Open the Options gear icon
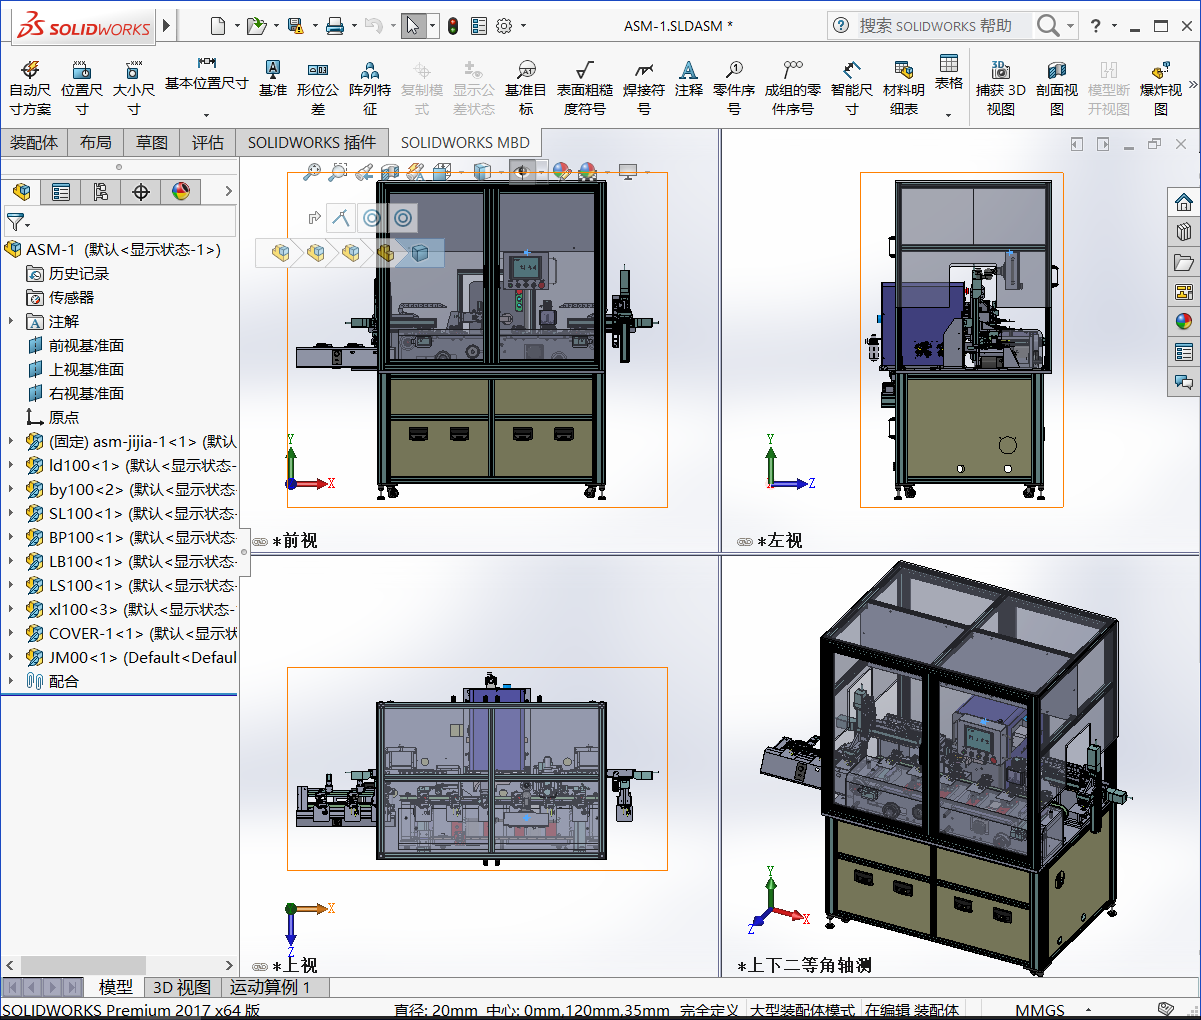Viewport: 1201px width, 1020px height. [504, 26]
